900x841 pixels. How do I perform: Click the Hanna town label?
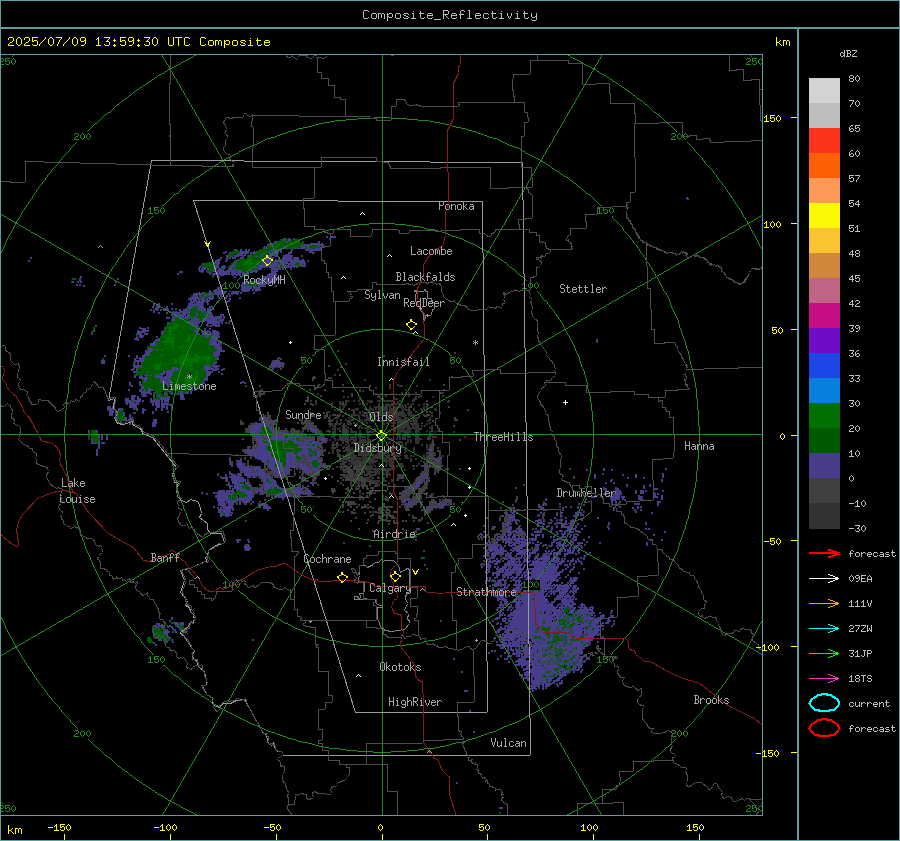coord(699,446)
